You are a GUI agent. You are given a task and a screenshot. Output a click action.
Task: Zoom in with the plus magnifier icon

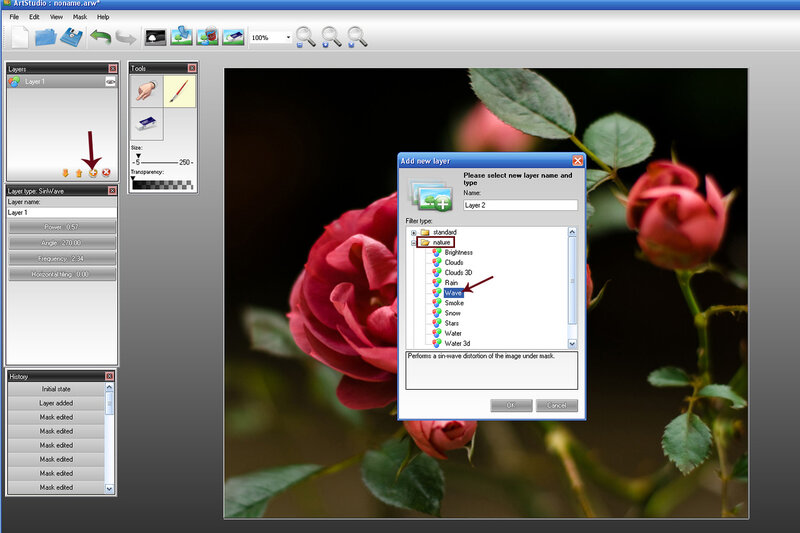[331, 37]
